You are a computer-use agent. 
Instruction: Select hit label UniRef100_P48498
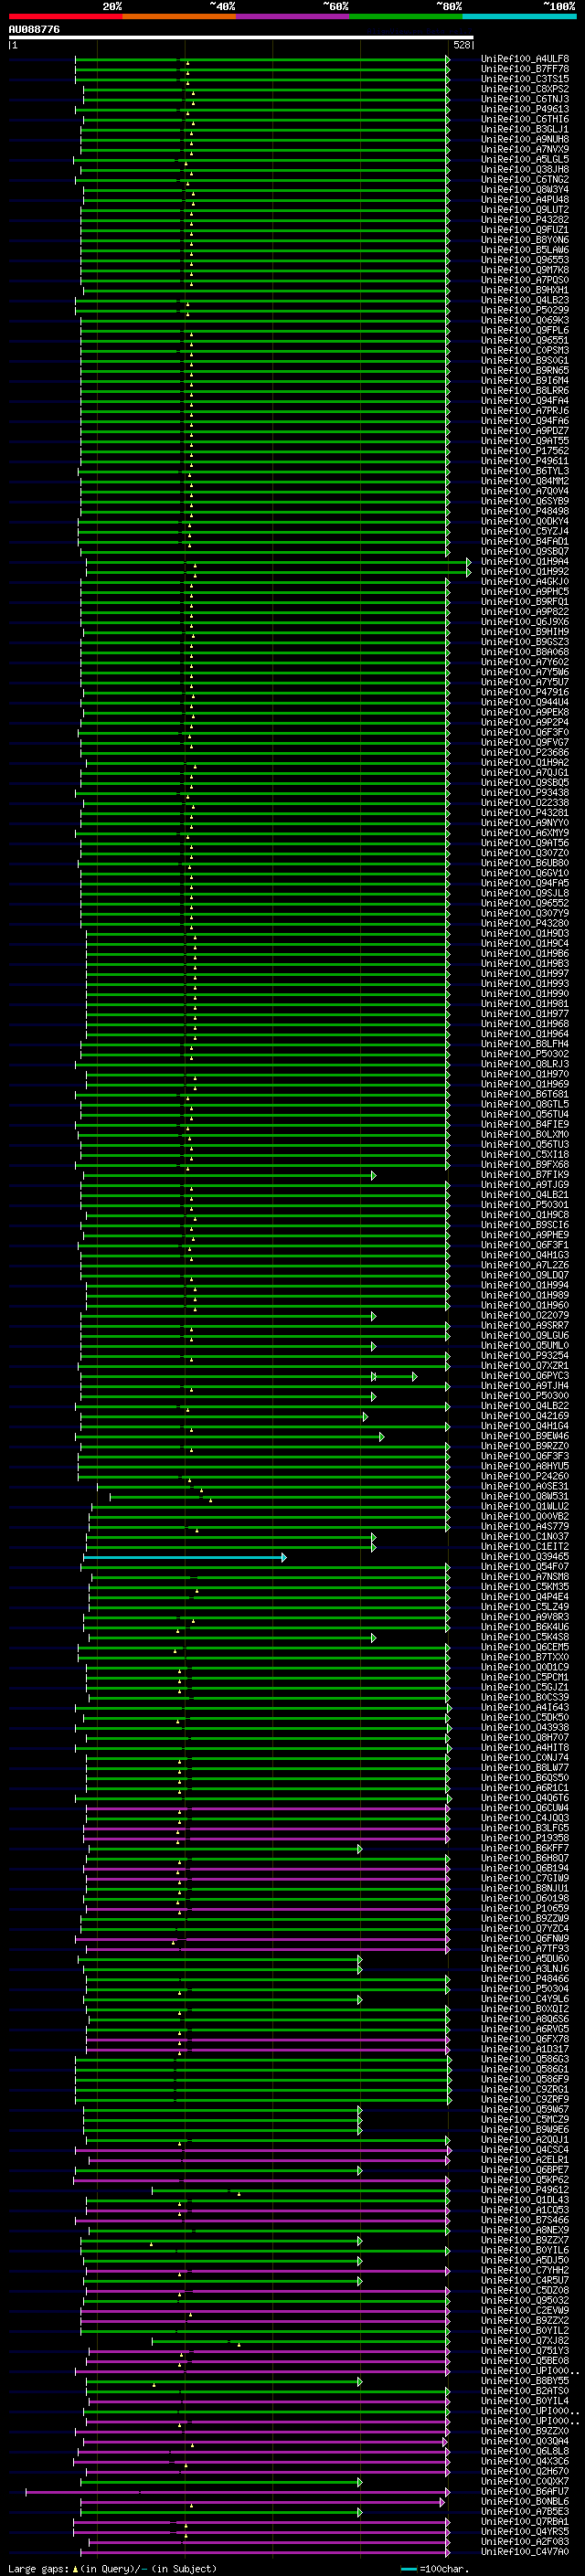pos(524,511)
